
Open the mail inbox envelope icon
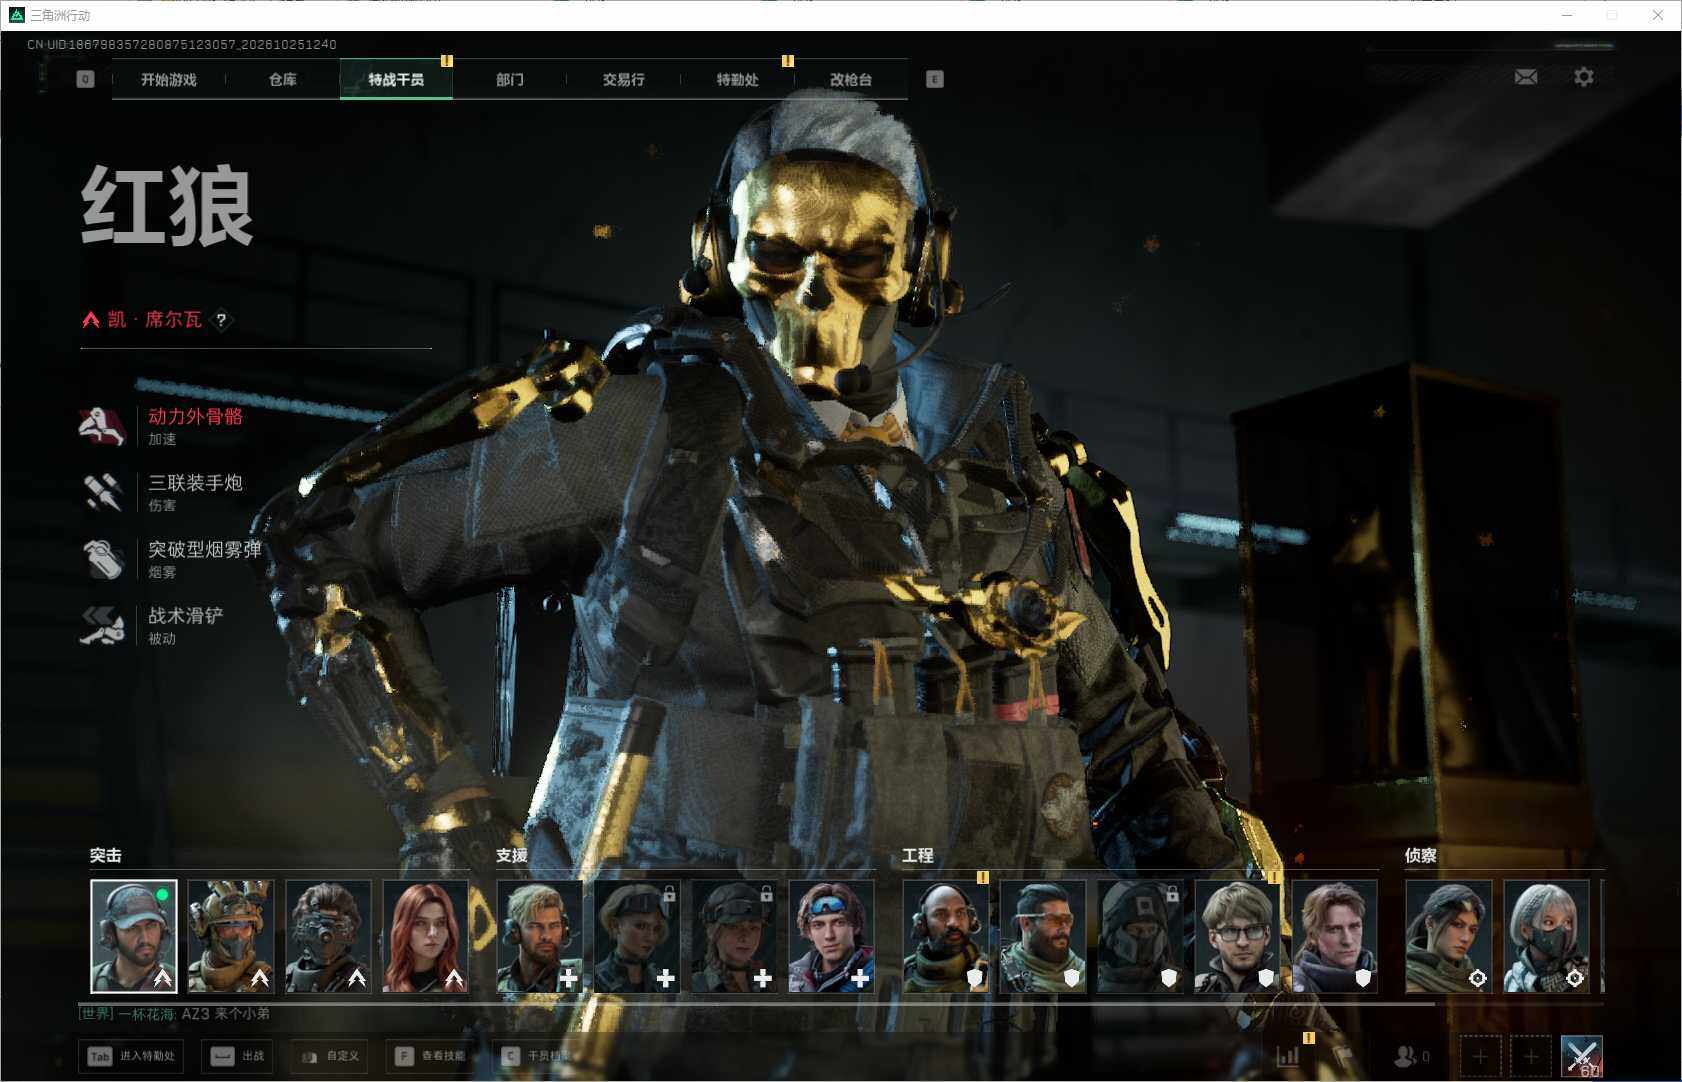(x=1525, y=77)
